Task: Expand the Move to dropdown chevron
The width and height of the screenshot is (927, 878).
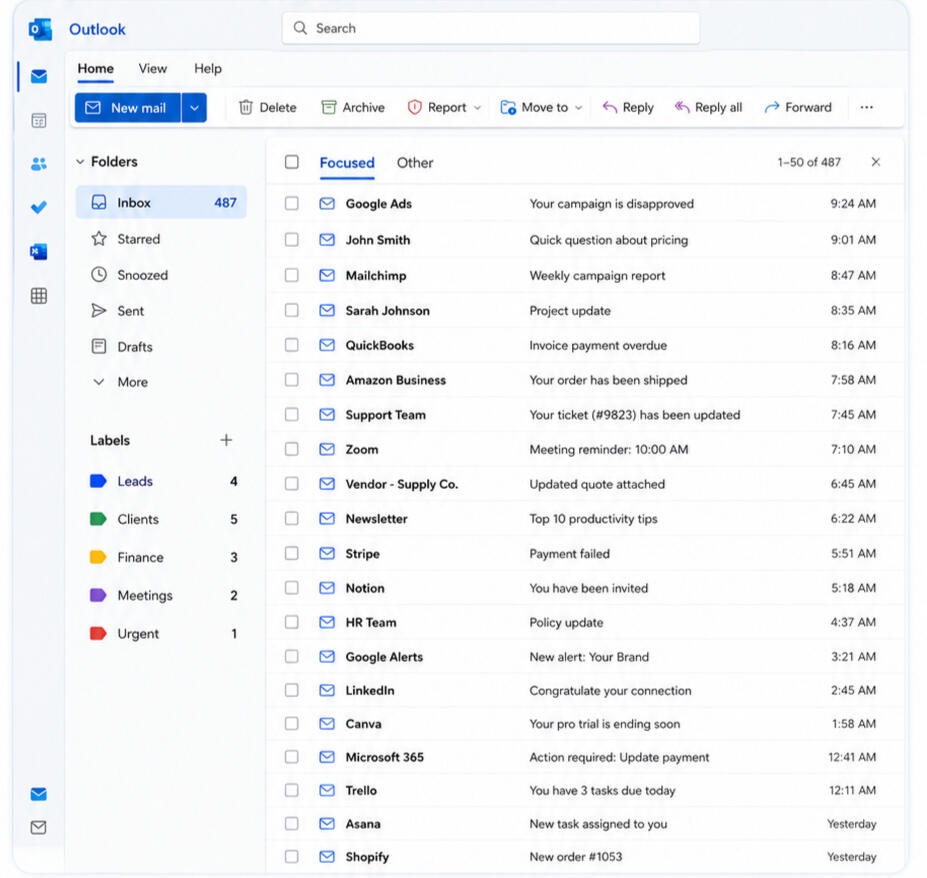Action: click(x=579, y=108)
